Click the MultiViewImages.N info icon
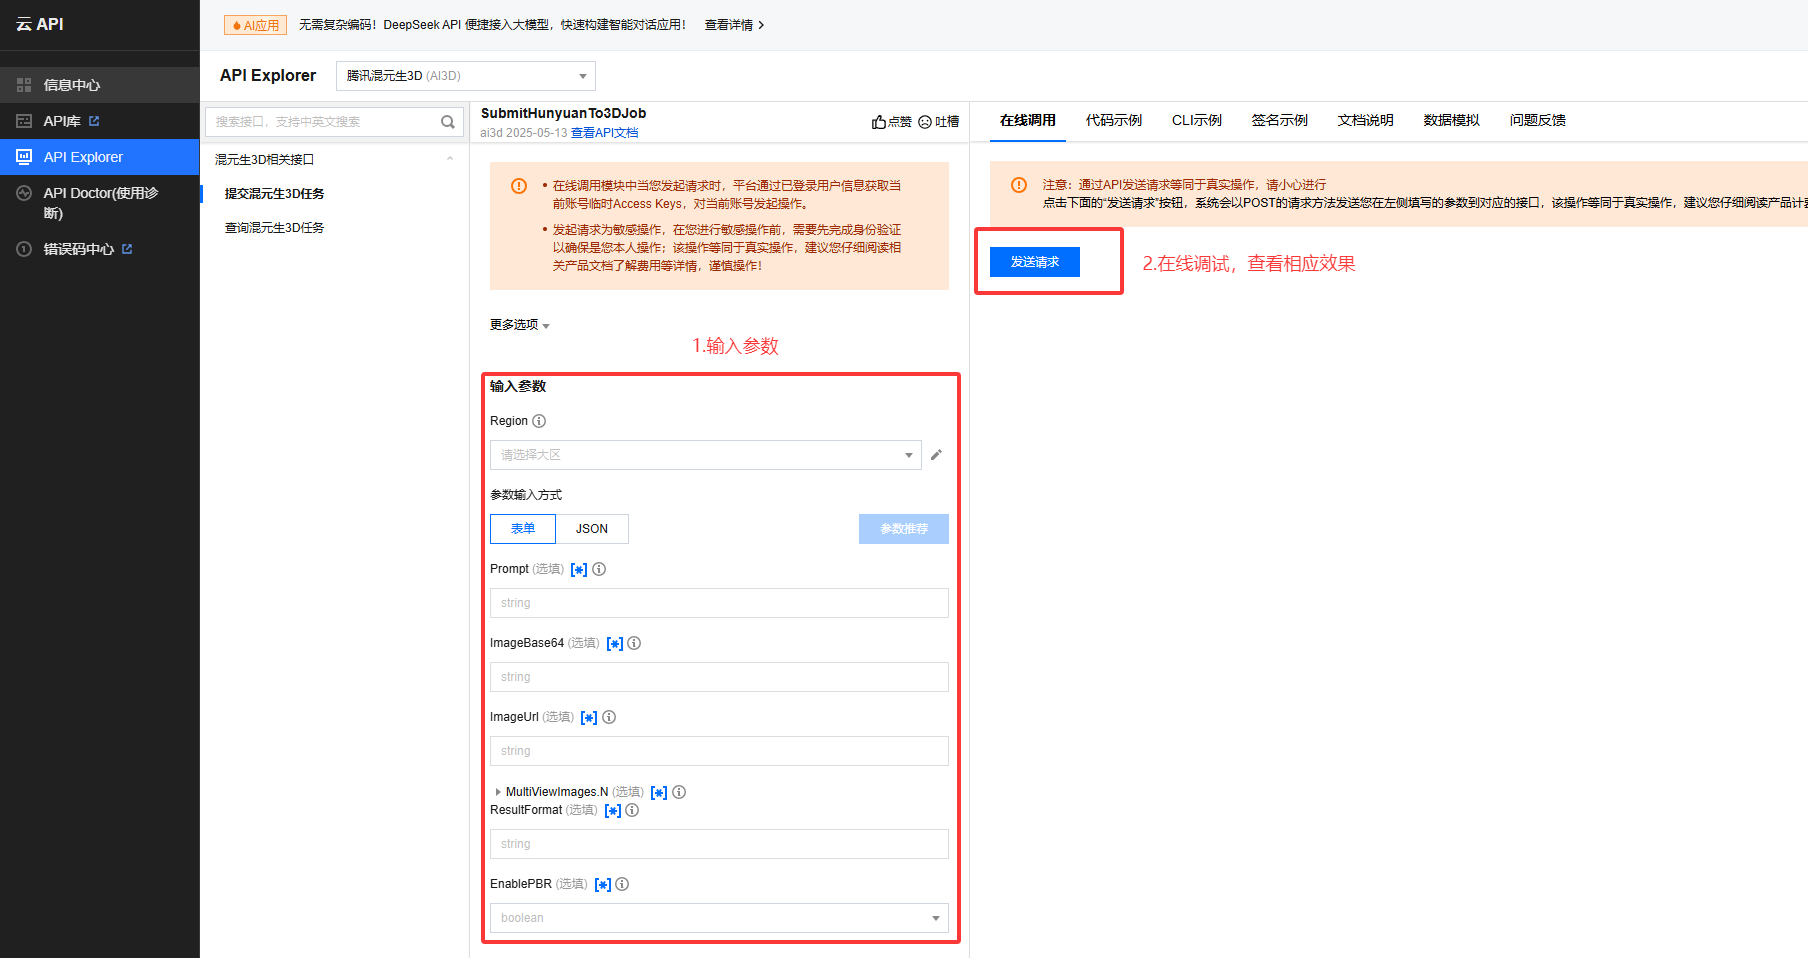 pos(679,792)
